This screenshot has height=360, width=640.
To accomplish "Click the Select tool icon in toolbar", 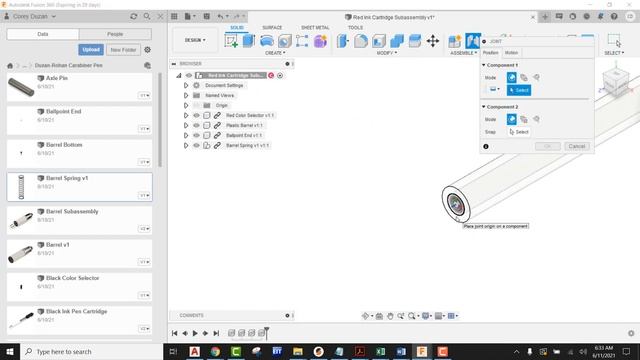I will pos(614,40).
